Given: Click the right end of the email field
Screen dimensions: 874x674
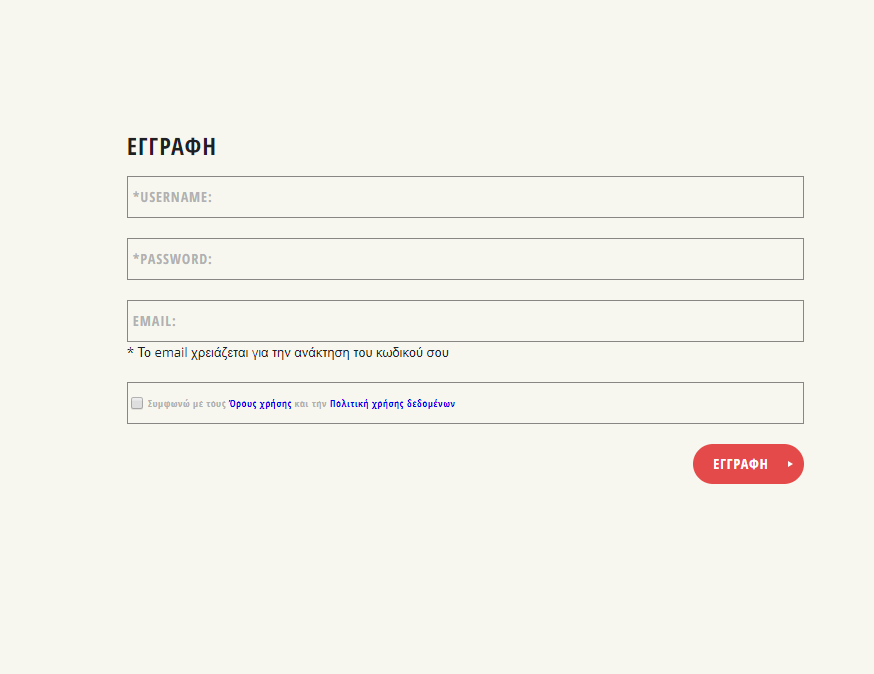Looking at the screenshot, I should [780, 321].
